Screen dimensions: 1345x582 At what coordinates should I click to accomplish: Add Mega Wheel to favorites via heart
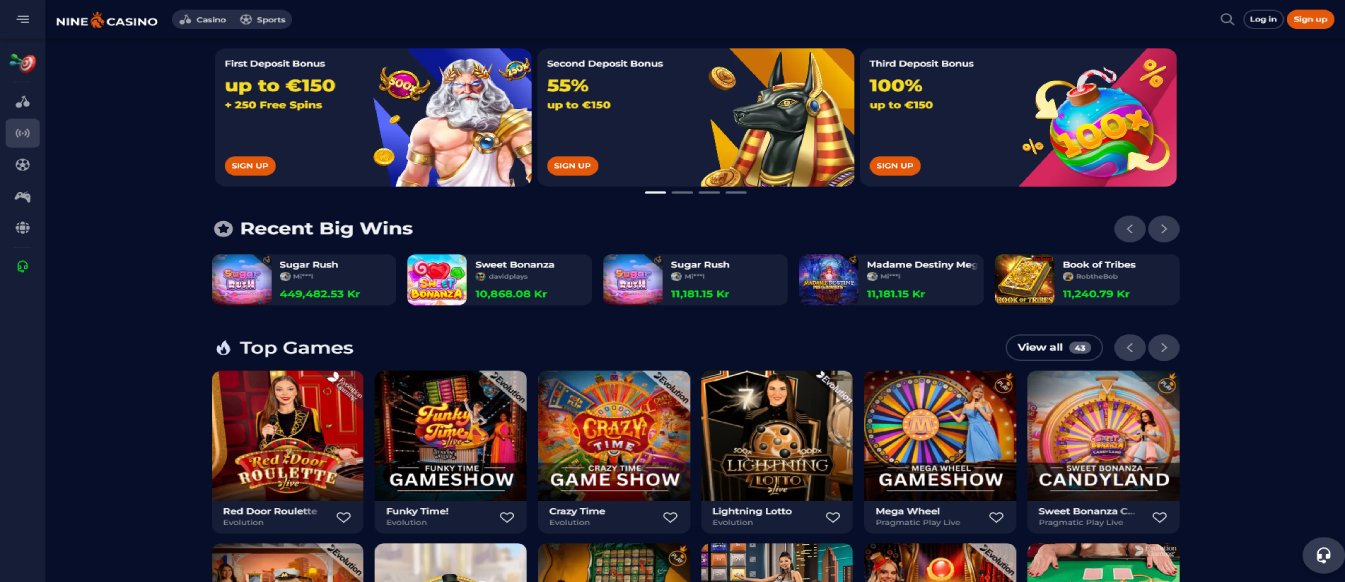996,517
